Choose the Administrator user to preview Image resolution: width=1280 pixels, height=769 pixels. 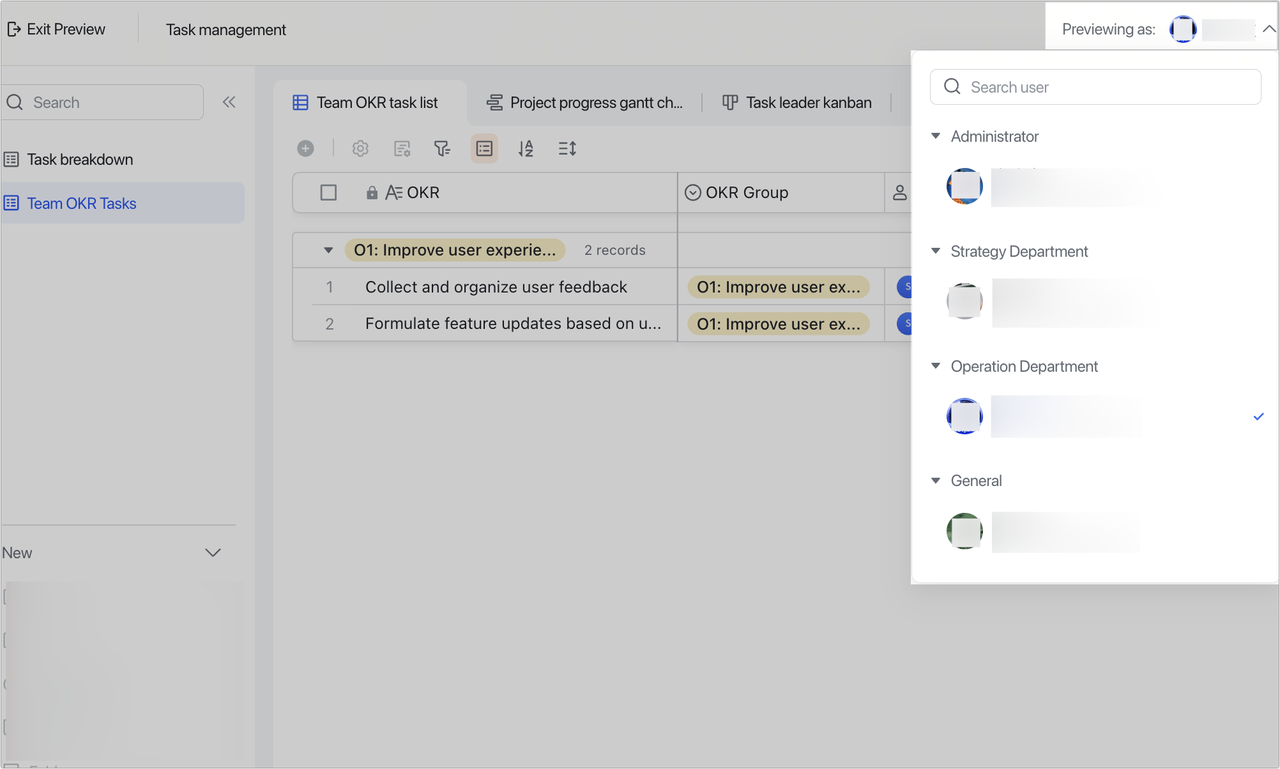tap(1065, 187)
